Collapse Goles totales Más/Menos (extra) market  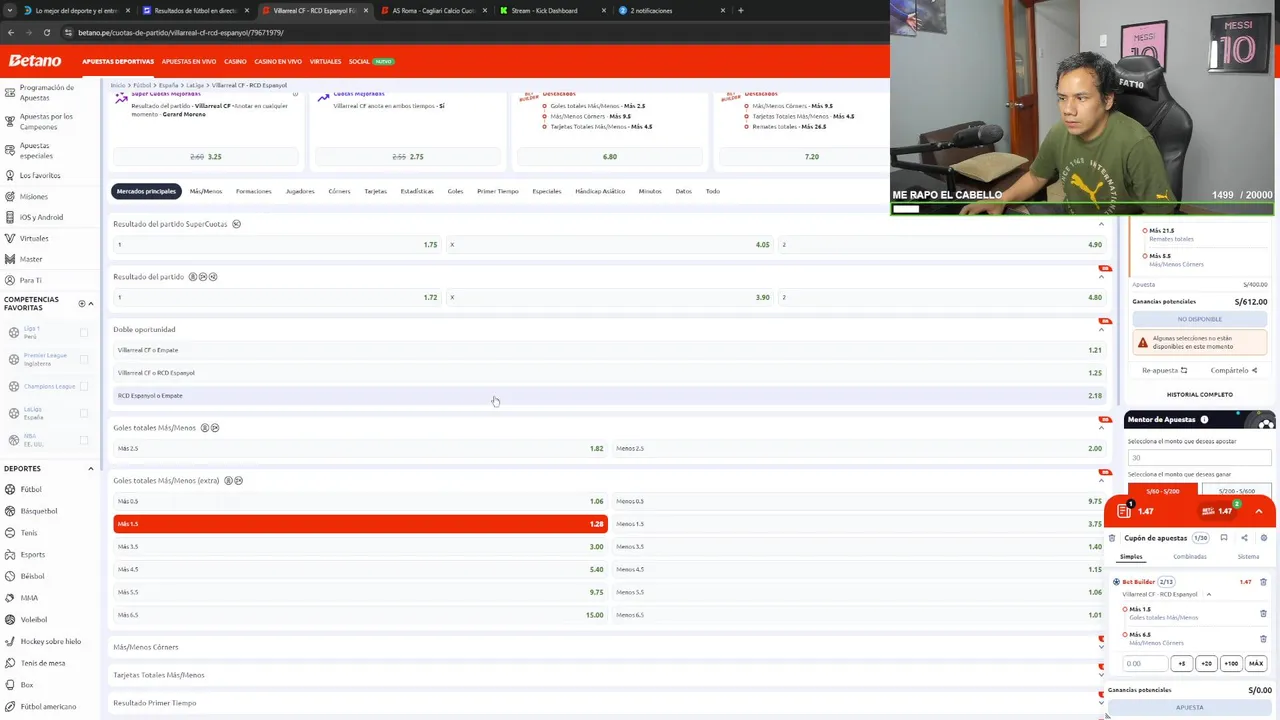tap(1101, 480)
